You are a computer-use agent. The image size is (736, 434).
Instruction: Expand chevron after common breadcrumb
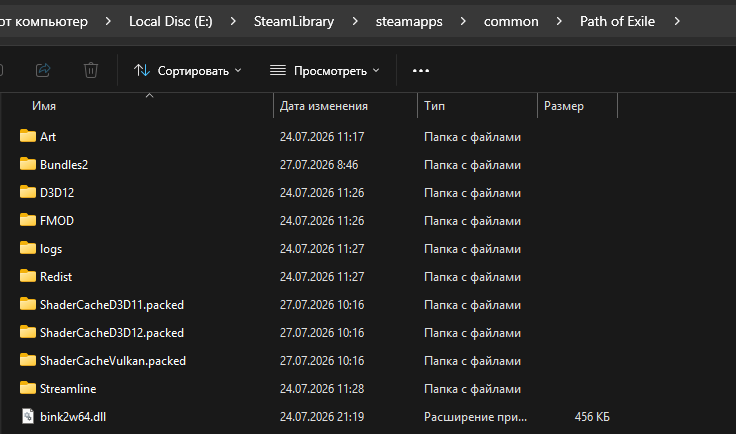(x=559, y=21)
